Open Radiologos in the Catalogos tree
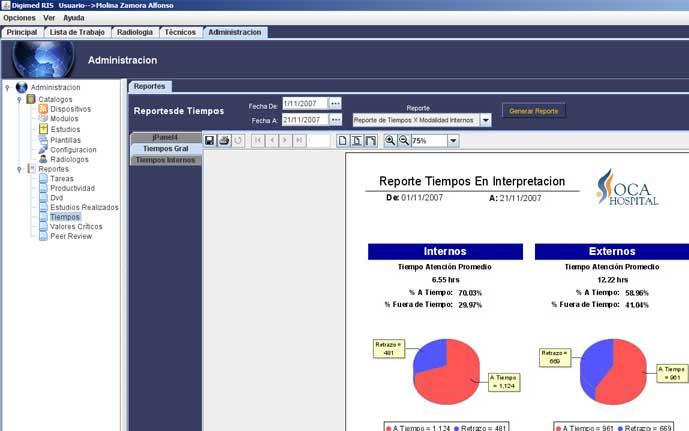Image resolution: width=689 pixels, height=431 pixels. (70, 159)
